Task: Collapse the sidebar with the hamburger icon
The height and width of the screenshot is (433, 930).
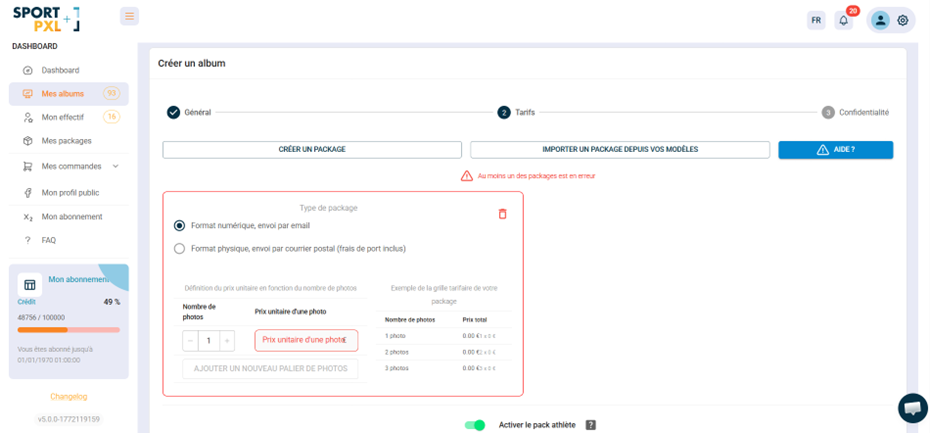Action: pyautogui.click(x=129, y=16)
